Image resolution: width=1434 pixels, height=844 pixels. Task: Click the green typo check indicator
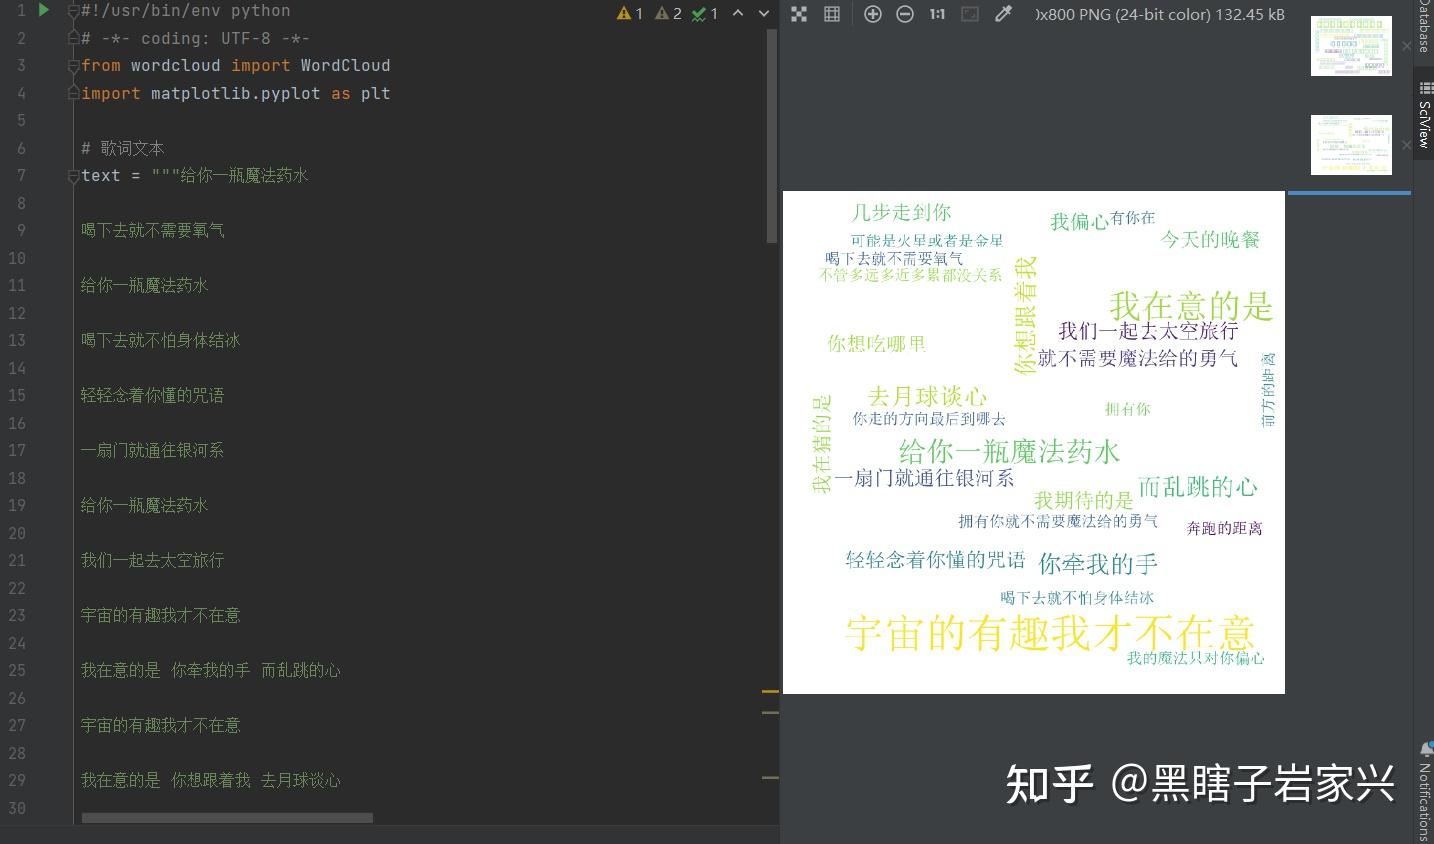click(x=705, y=13)
